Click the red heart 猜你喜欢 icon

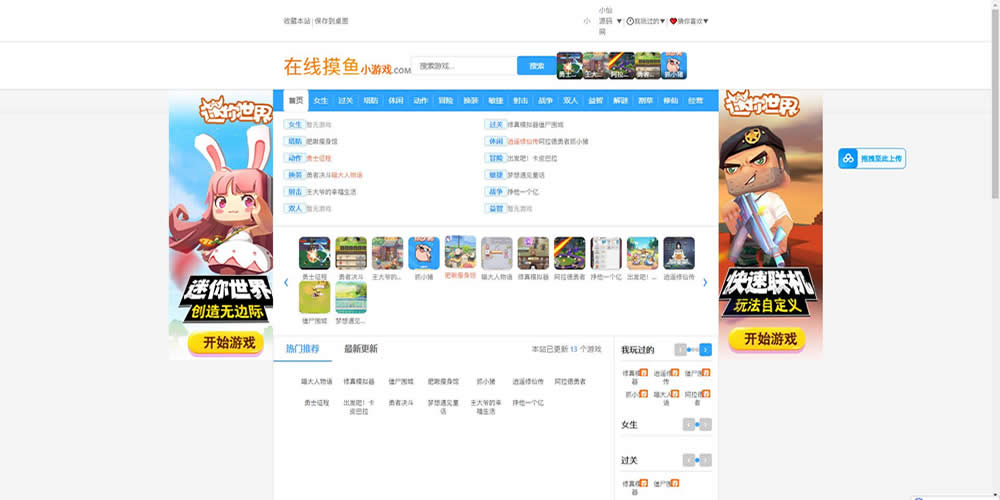pos(673,21)
